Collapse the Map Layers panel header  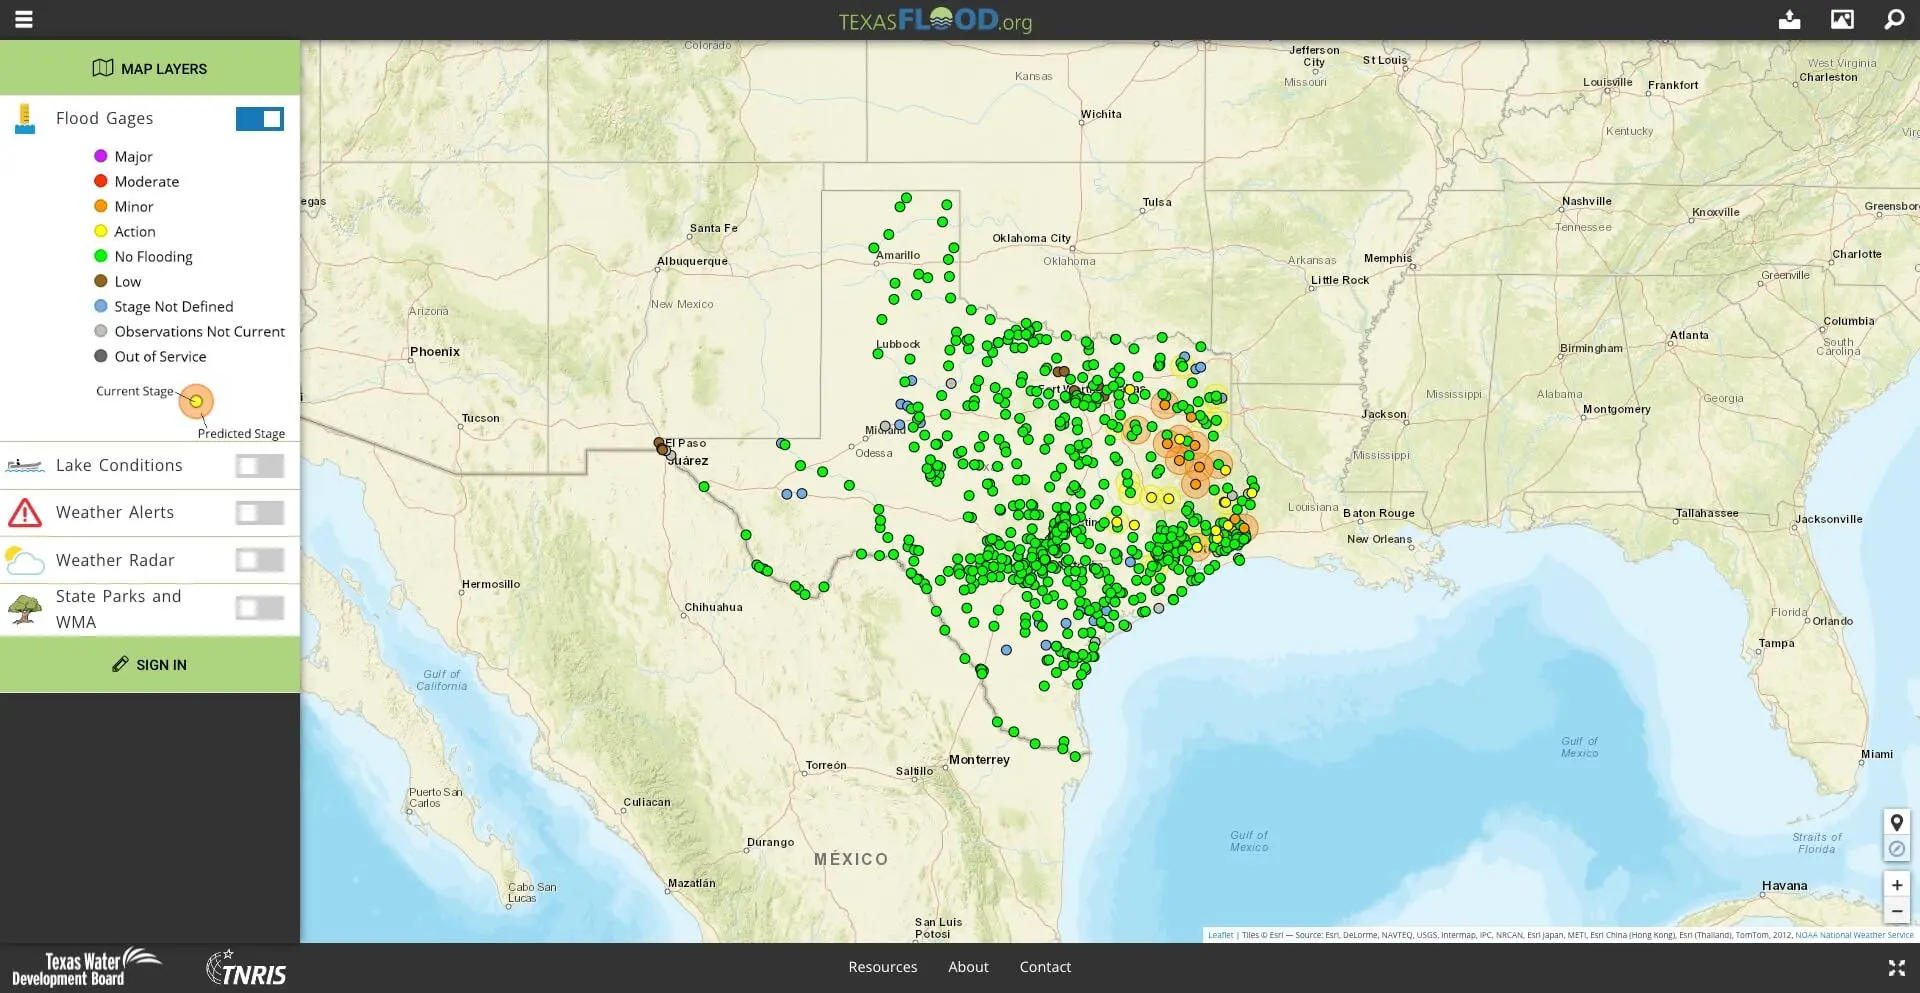pos(150,68)
